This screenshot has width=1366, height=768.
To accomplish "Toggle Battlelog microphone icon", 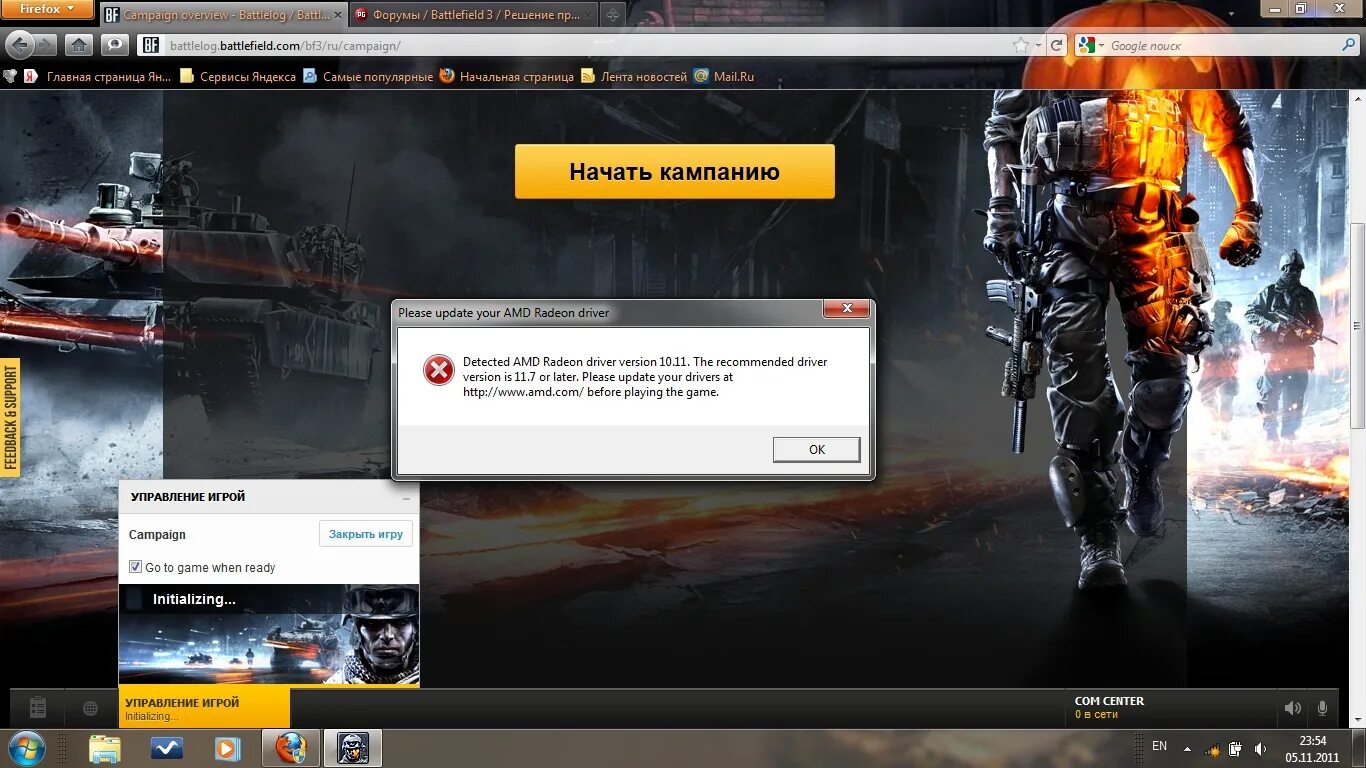I will pos(1322,708).
